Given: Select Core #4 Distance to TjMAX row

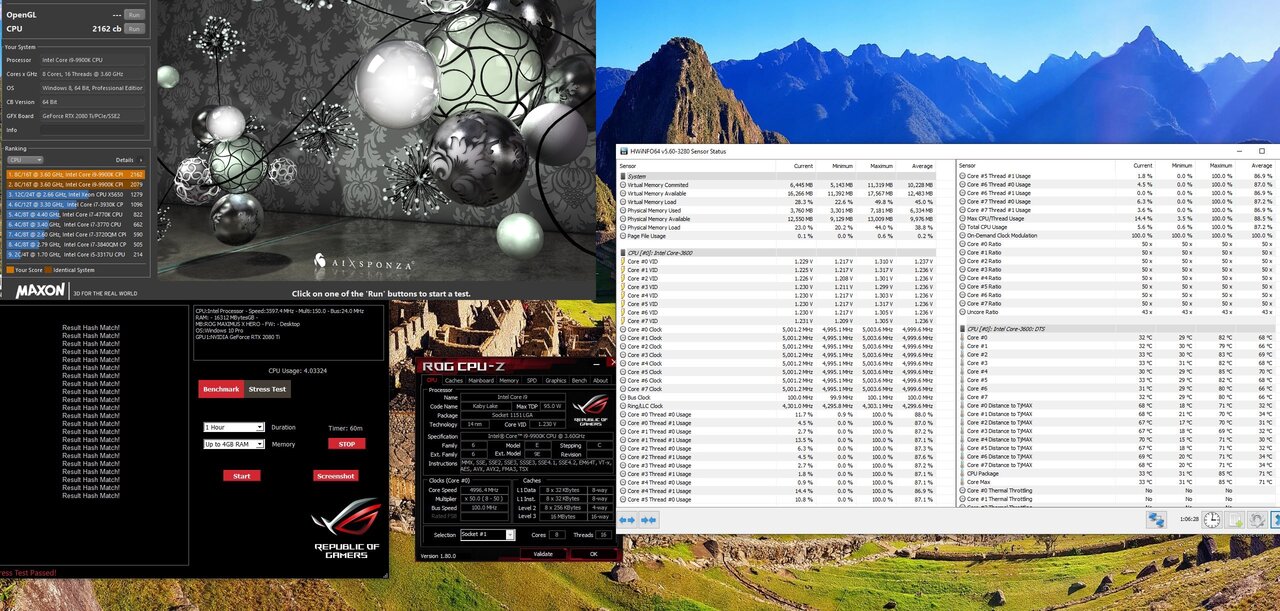Looking at the screenshot, I should tap(1115, 439).
